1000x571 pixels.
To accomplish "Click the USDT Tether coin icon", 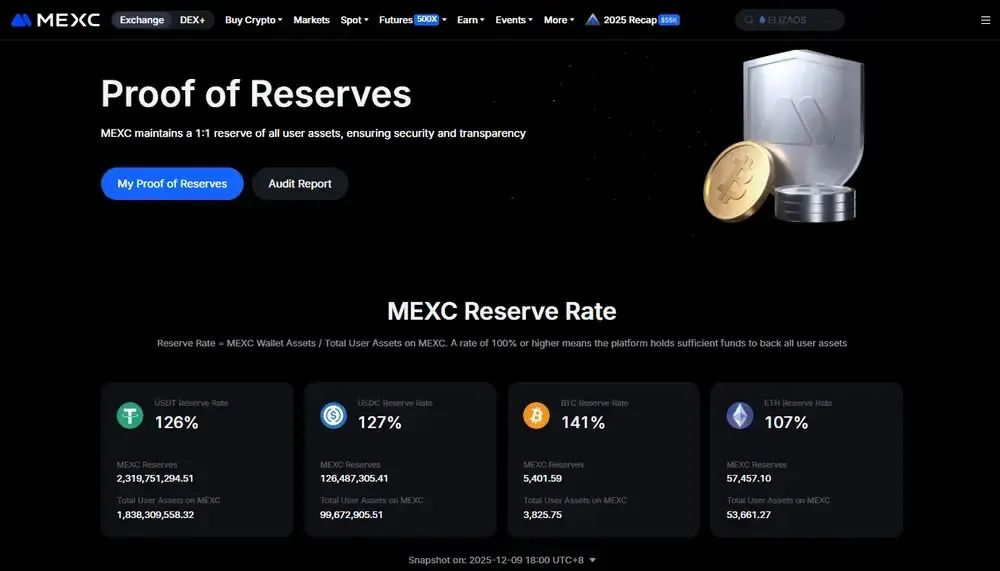I will tap(130, 415).
